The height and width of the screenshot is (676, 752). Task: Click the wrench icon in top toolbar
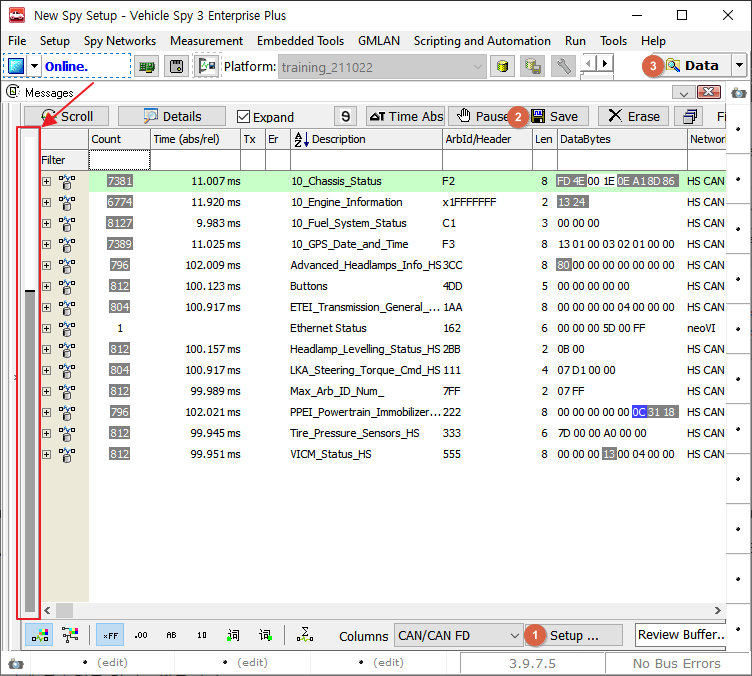563,66
